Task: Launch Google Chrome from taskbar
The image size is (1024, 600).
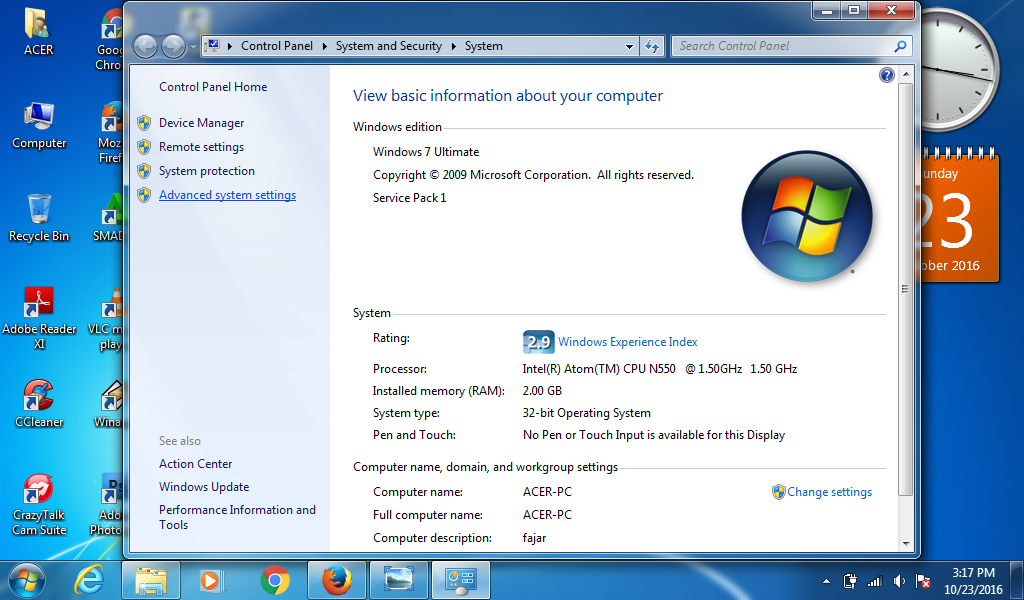Action: 275,580
